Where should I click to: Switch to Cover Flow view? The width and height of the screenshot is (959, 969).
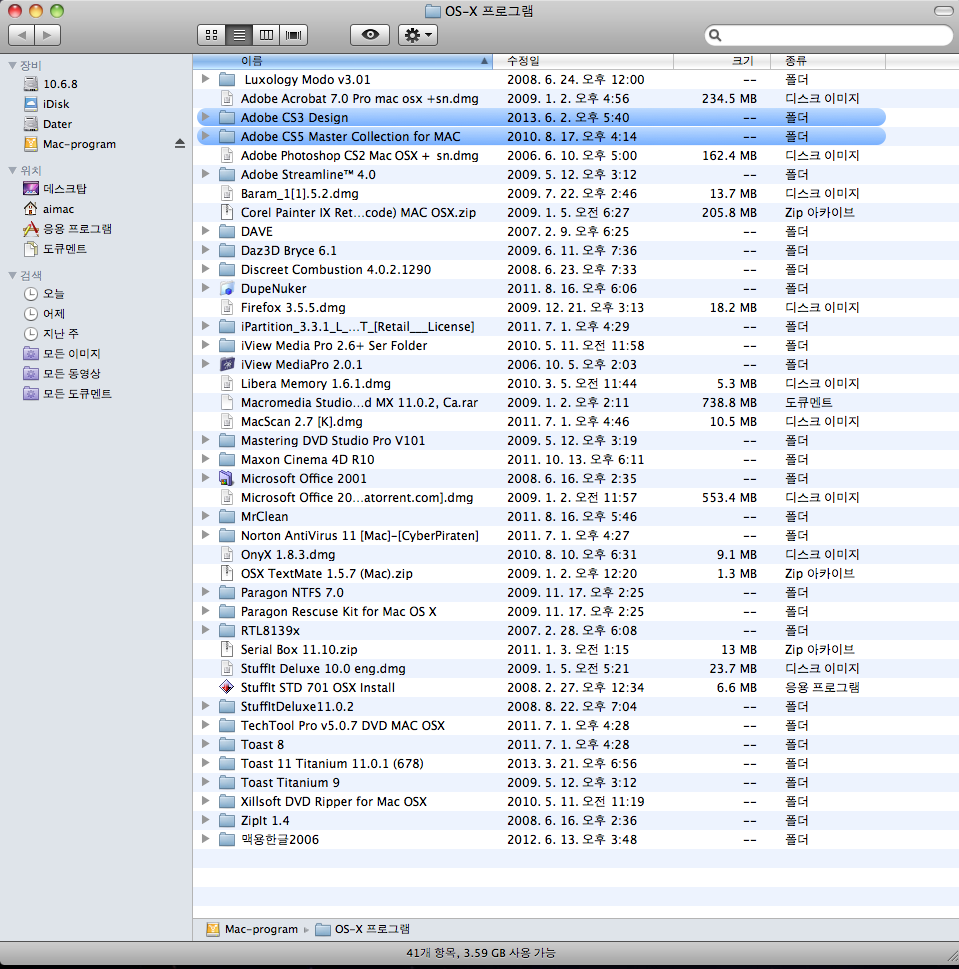pyautogui.click(x=294, y=35)
